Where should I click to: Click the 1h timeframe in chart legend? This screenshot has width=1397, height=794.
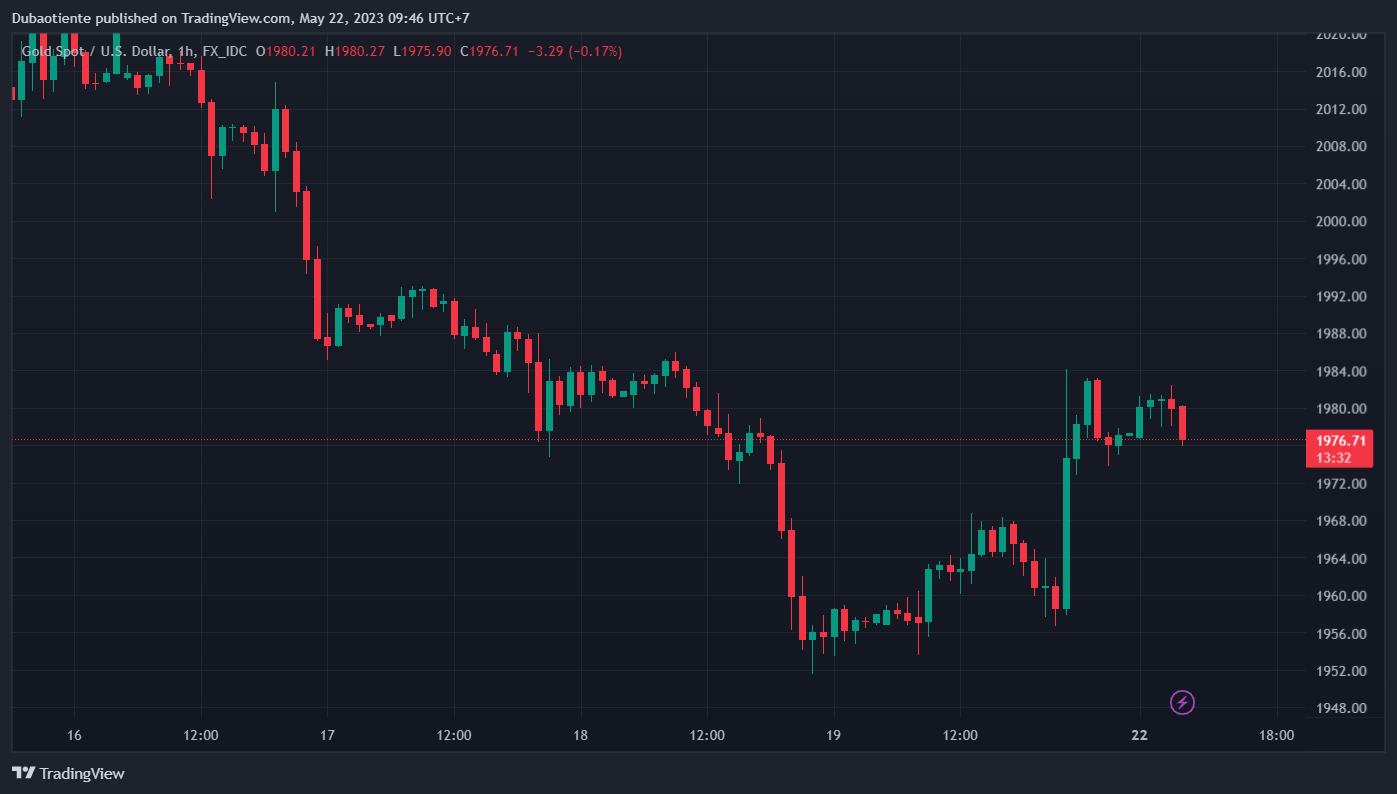(x=186, y=51)
